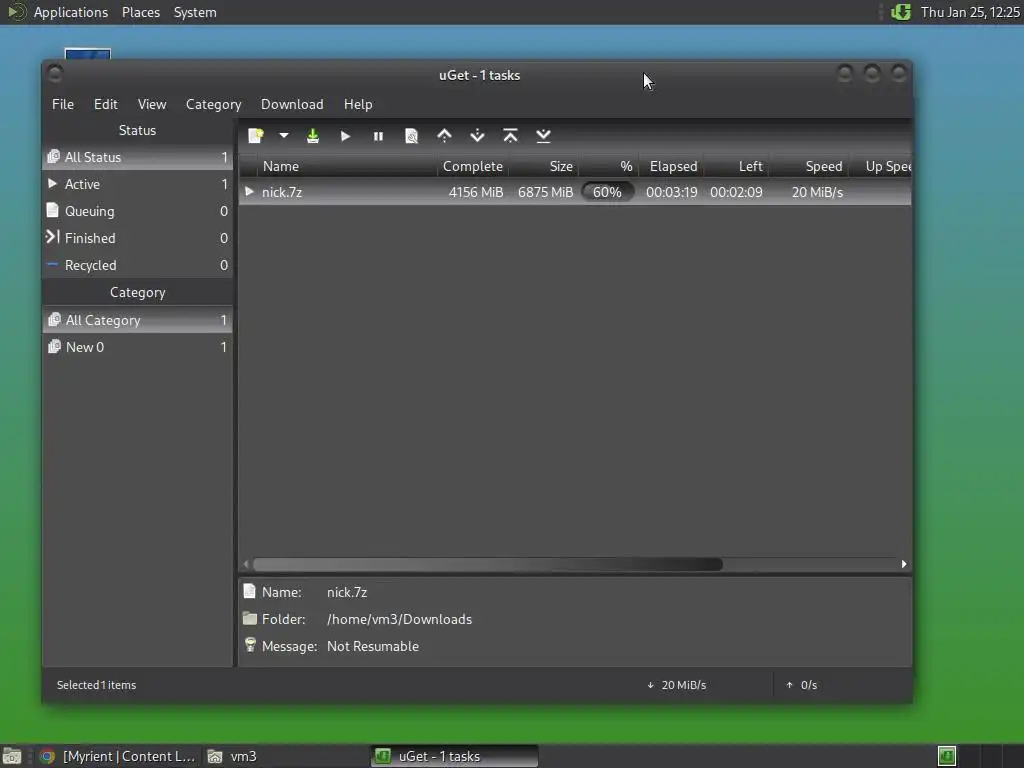Click the horizontal scrollbar thumb of download list
This screenshot has width=1024, height=768.
pos(488,564)
